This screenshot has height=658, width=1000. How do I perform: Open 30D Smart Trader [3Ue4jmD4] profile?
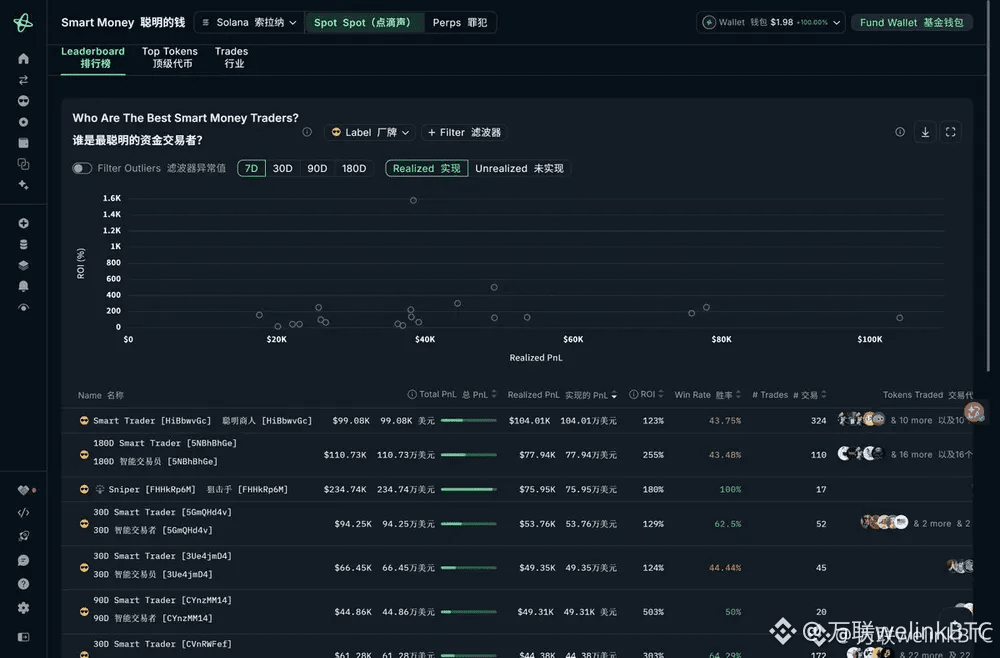pos(163,565)
